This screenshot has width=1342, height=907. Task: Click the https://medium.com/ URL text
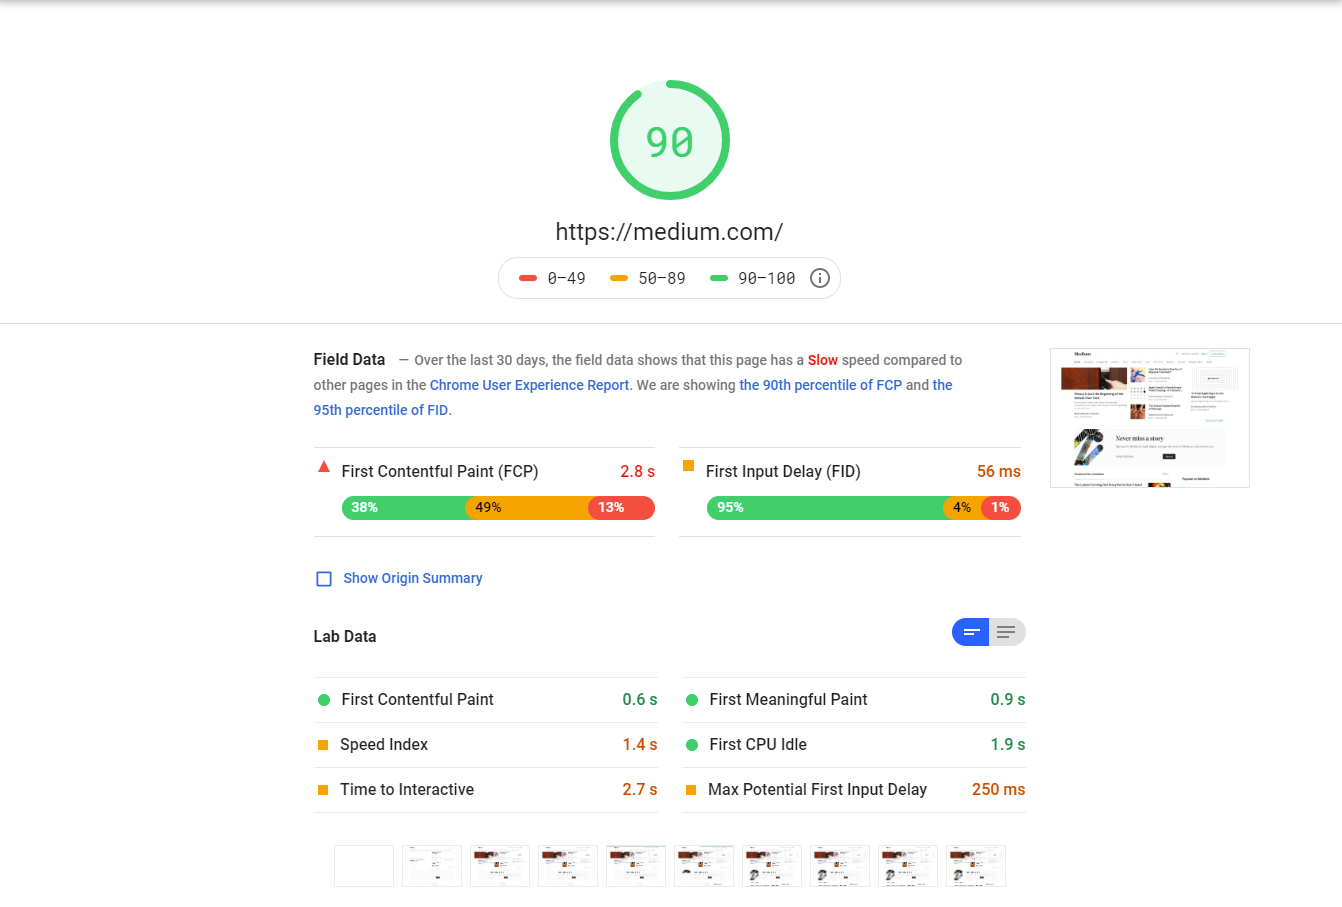669,232
